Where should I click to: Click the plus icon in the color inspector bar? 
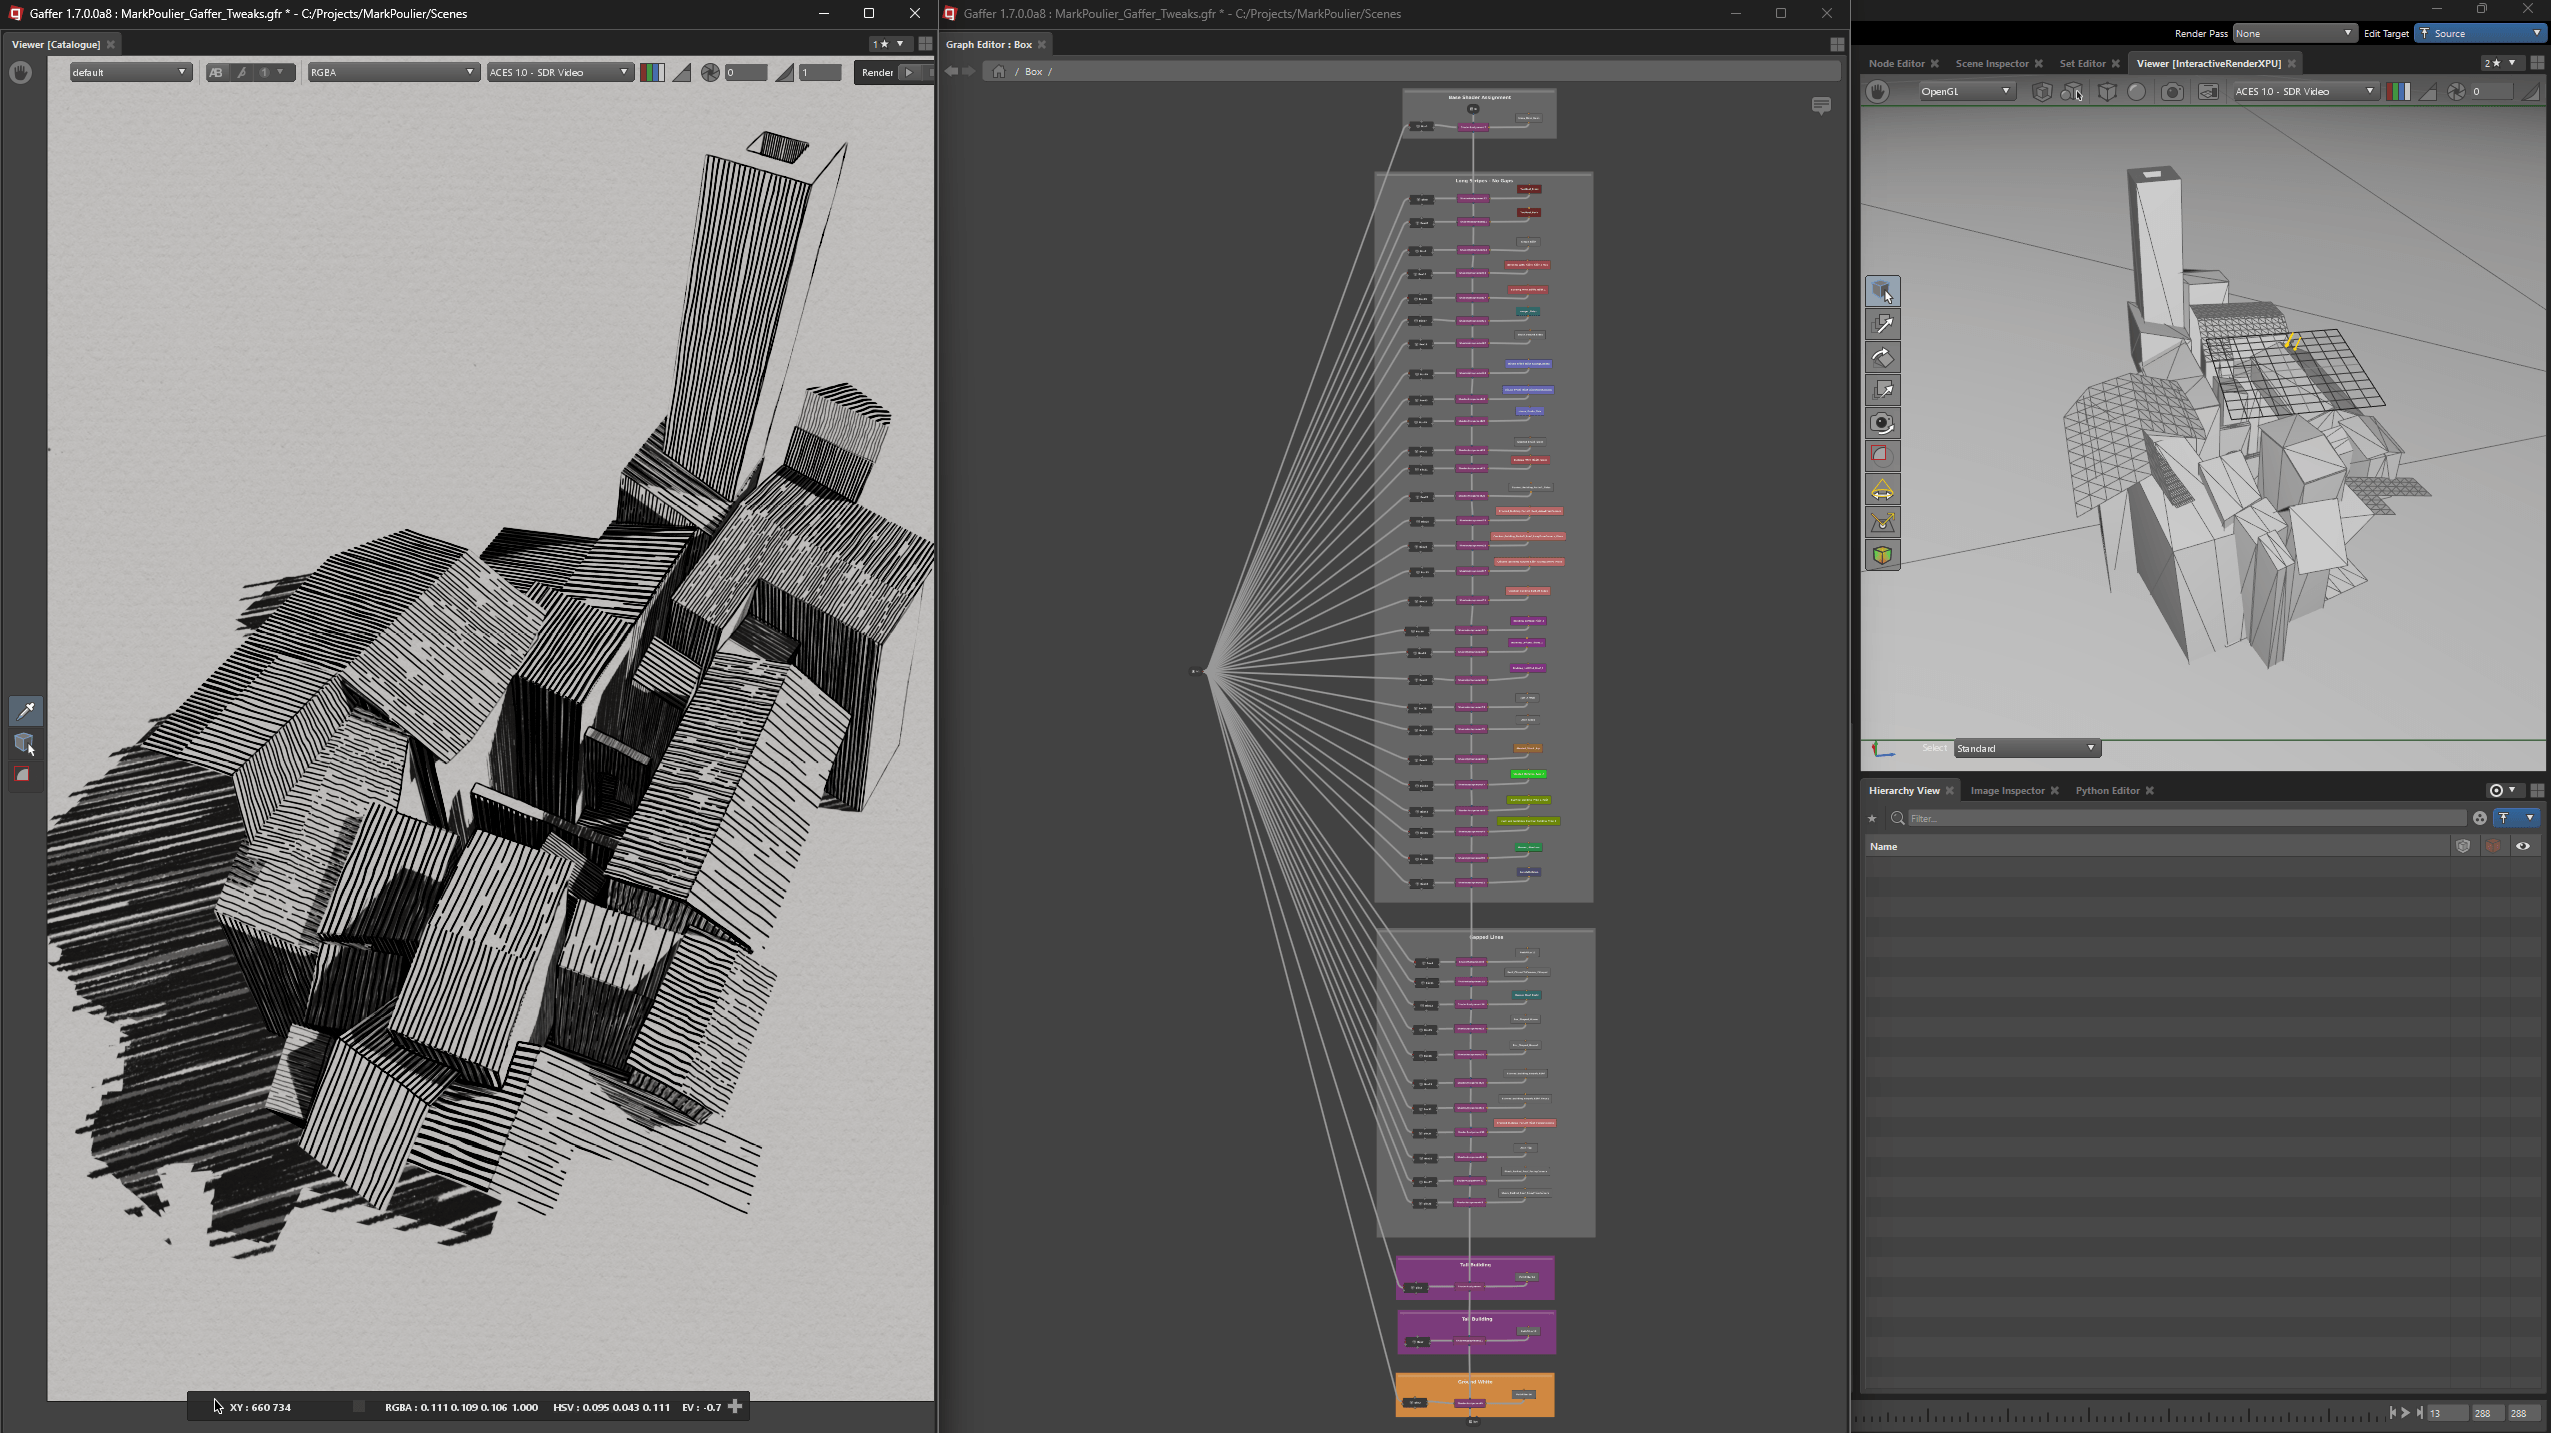coord(735,1407)
